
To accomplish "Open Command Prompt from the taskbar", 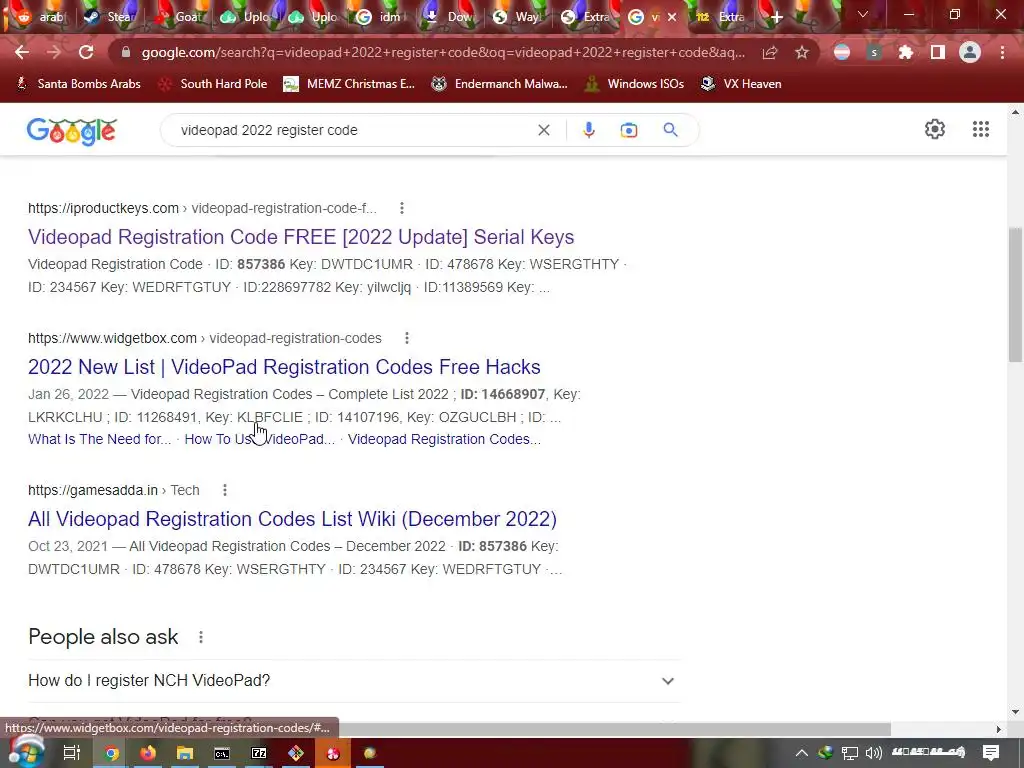I will (x=222, y=753).
